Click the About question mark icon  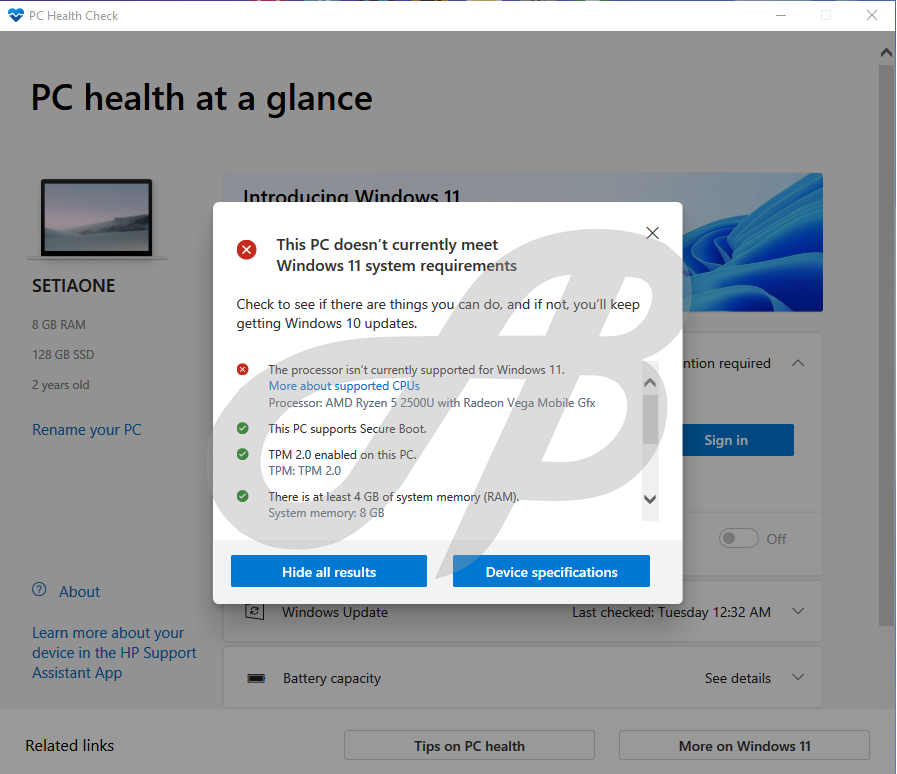click(x=39, y=589)
